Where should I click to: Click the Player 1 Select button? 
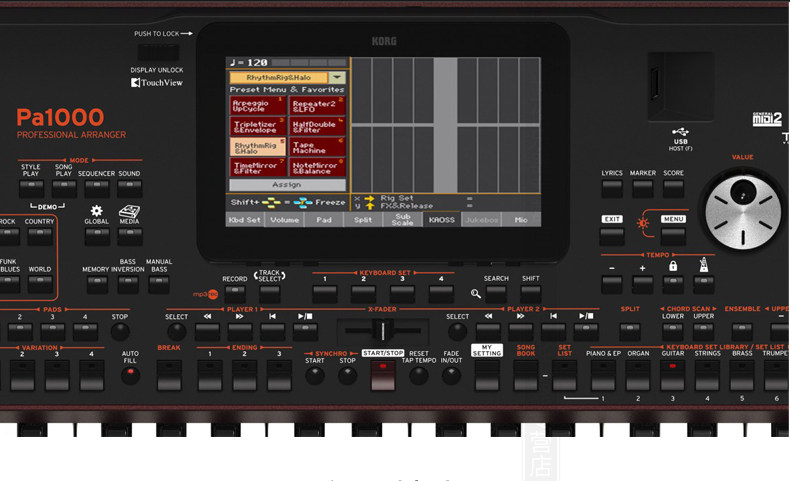[x=176, y=332]
